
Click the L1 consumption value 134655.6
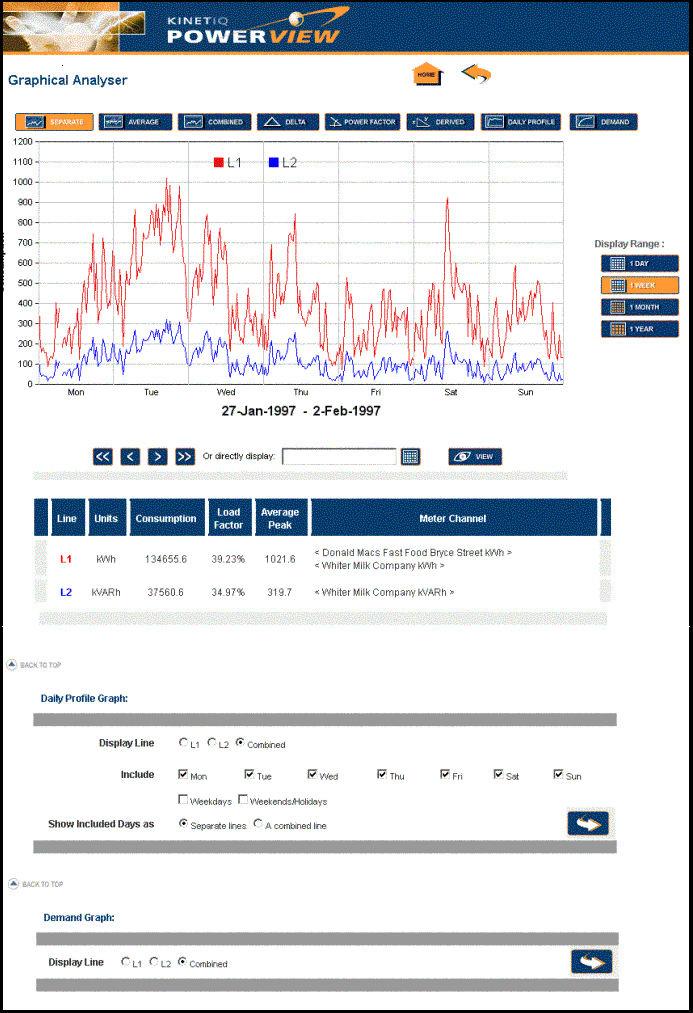pyautogui.click(x=166, y=559)
